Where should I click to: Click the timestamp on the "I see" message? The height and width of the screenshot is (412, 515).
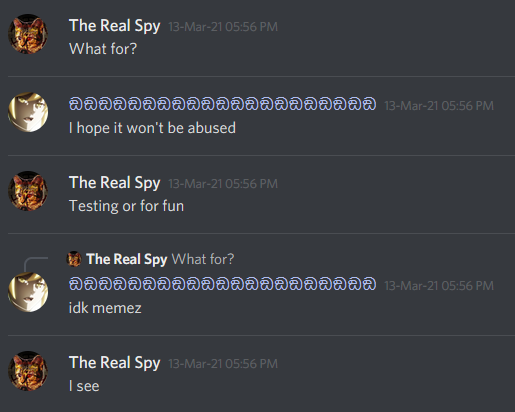[x=223, y=364]
